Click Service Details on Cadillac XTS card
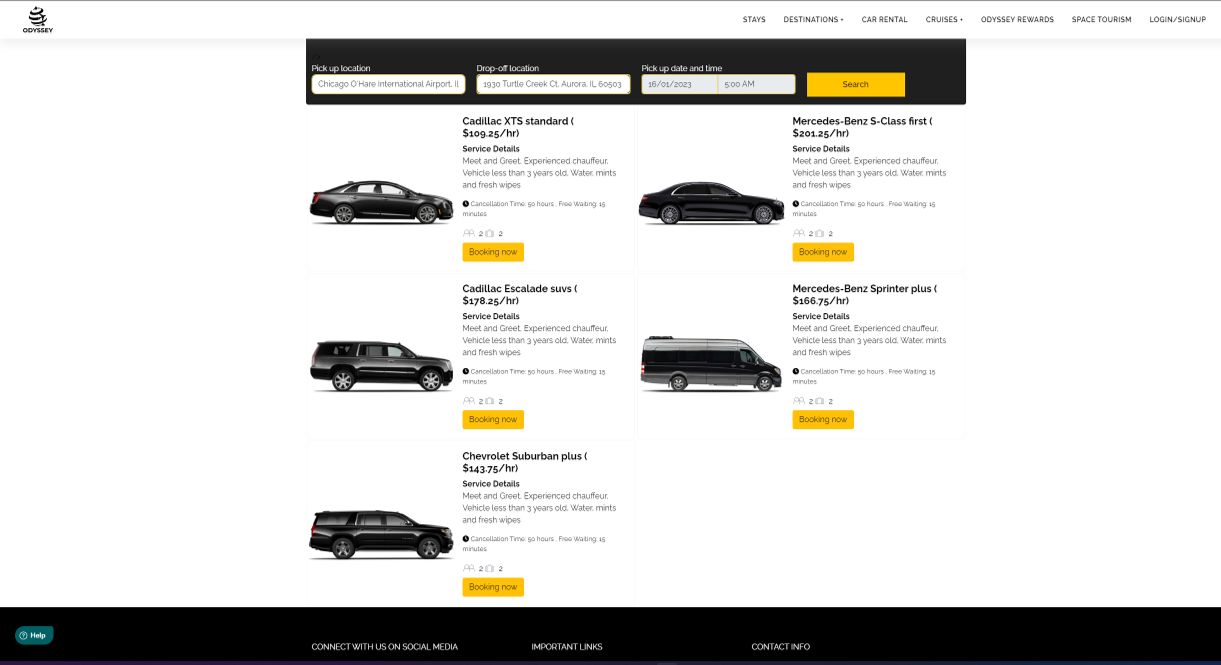 [491, 149]
